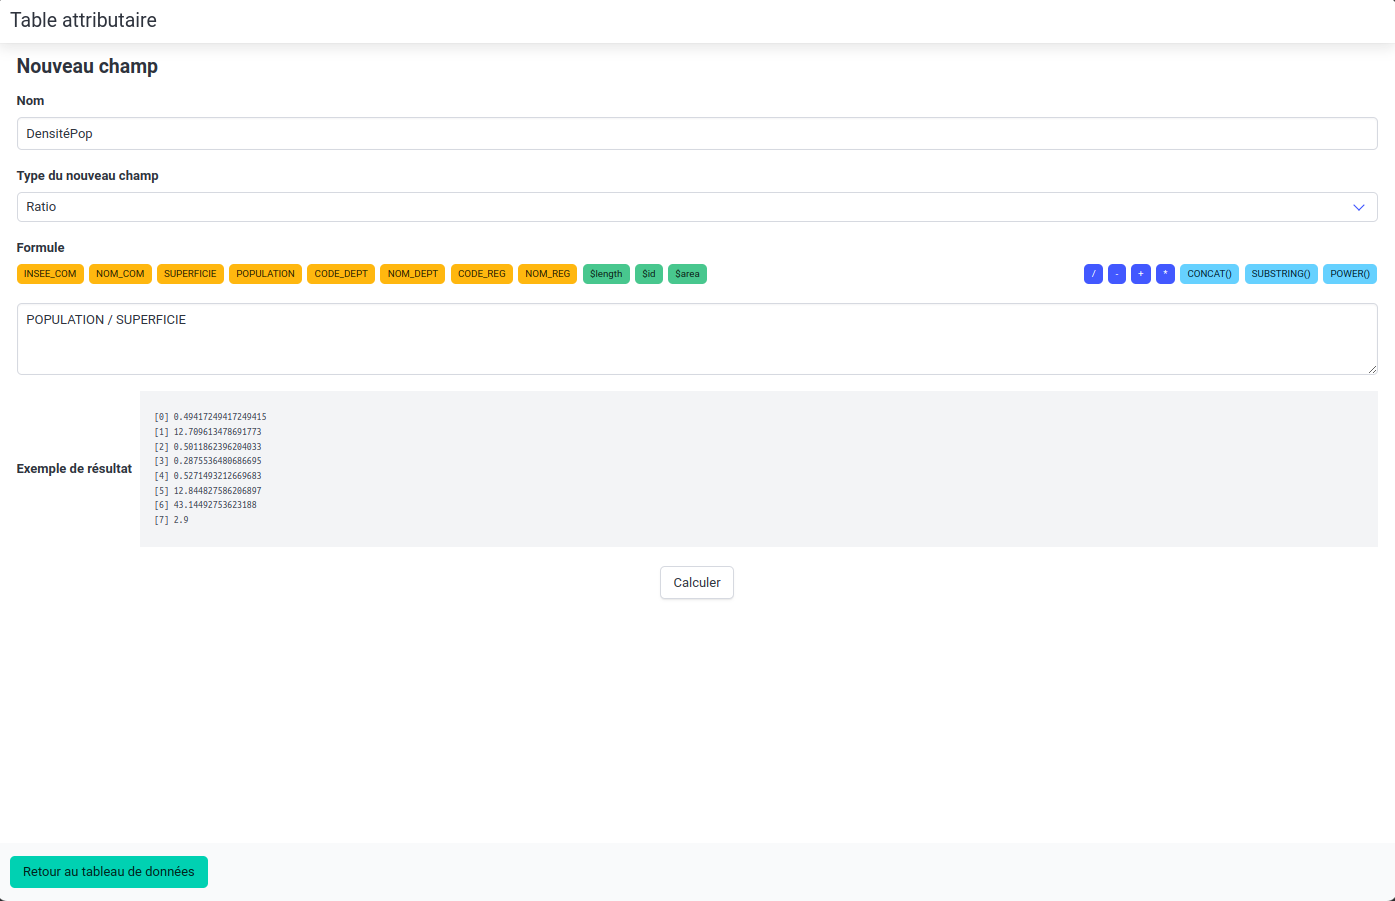Click the Nouveau champ heading
Screen dimensions: 1395x901
pyautogui.click(x=87, y=66)
